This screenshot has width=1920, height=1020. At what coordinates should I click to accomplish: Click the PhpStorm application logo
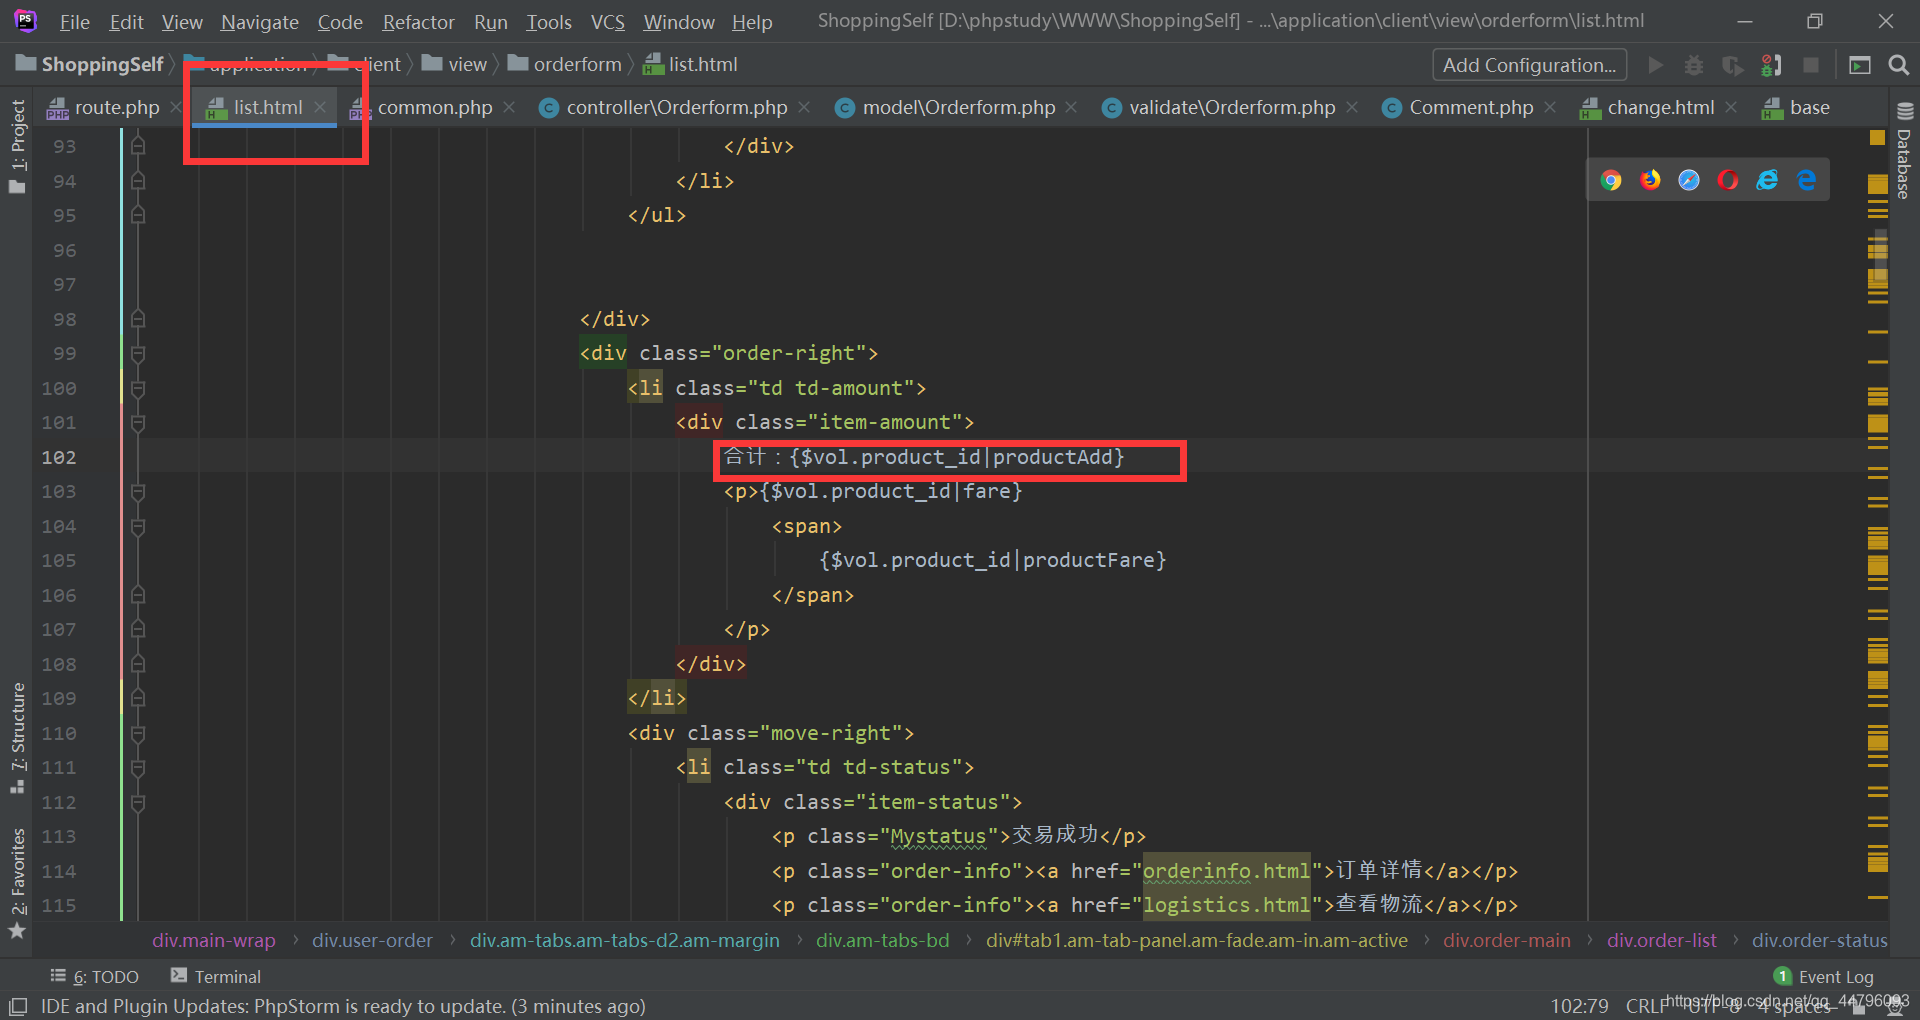pos(26,20)
